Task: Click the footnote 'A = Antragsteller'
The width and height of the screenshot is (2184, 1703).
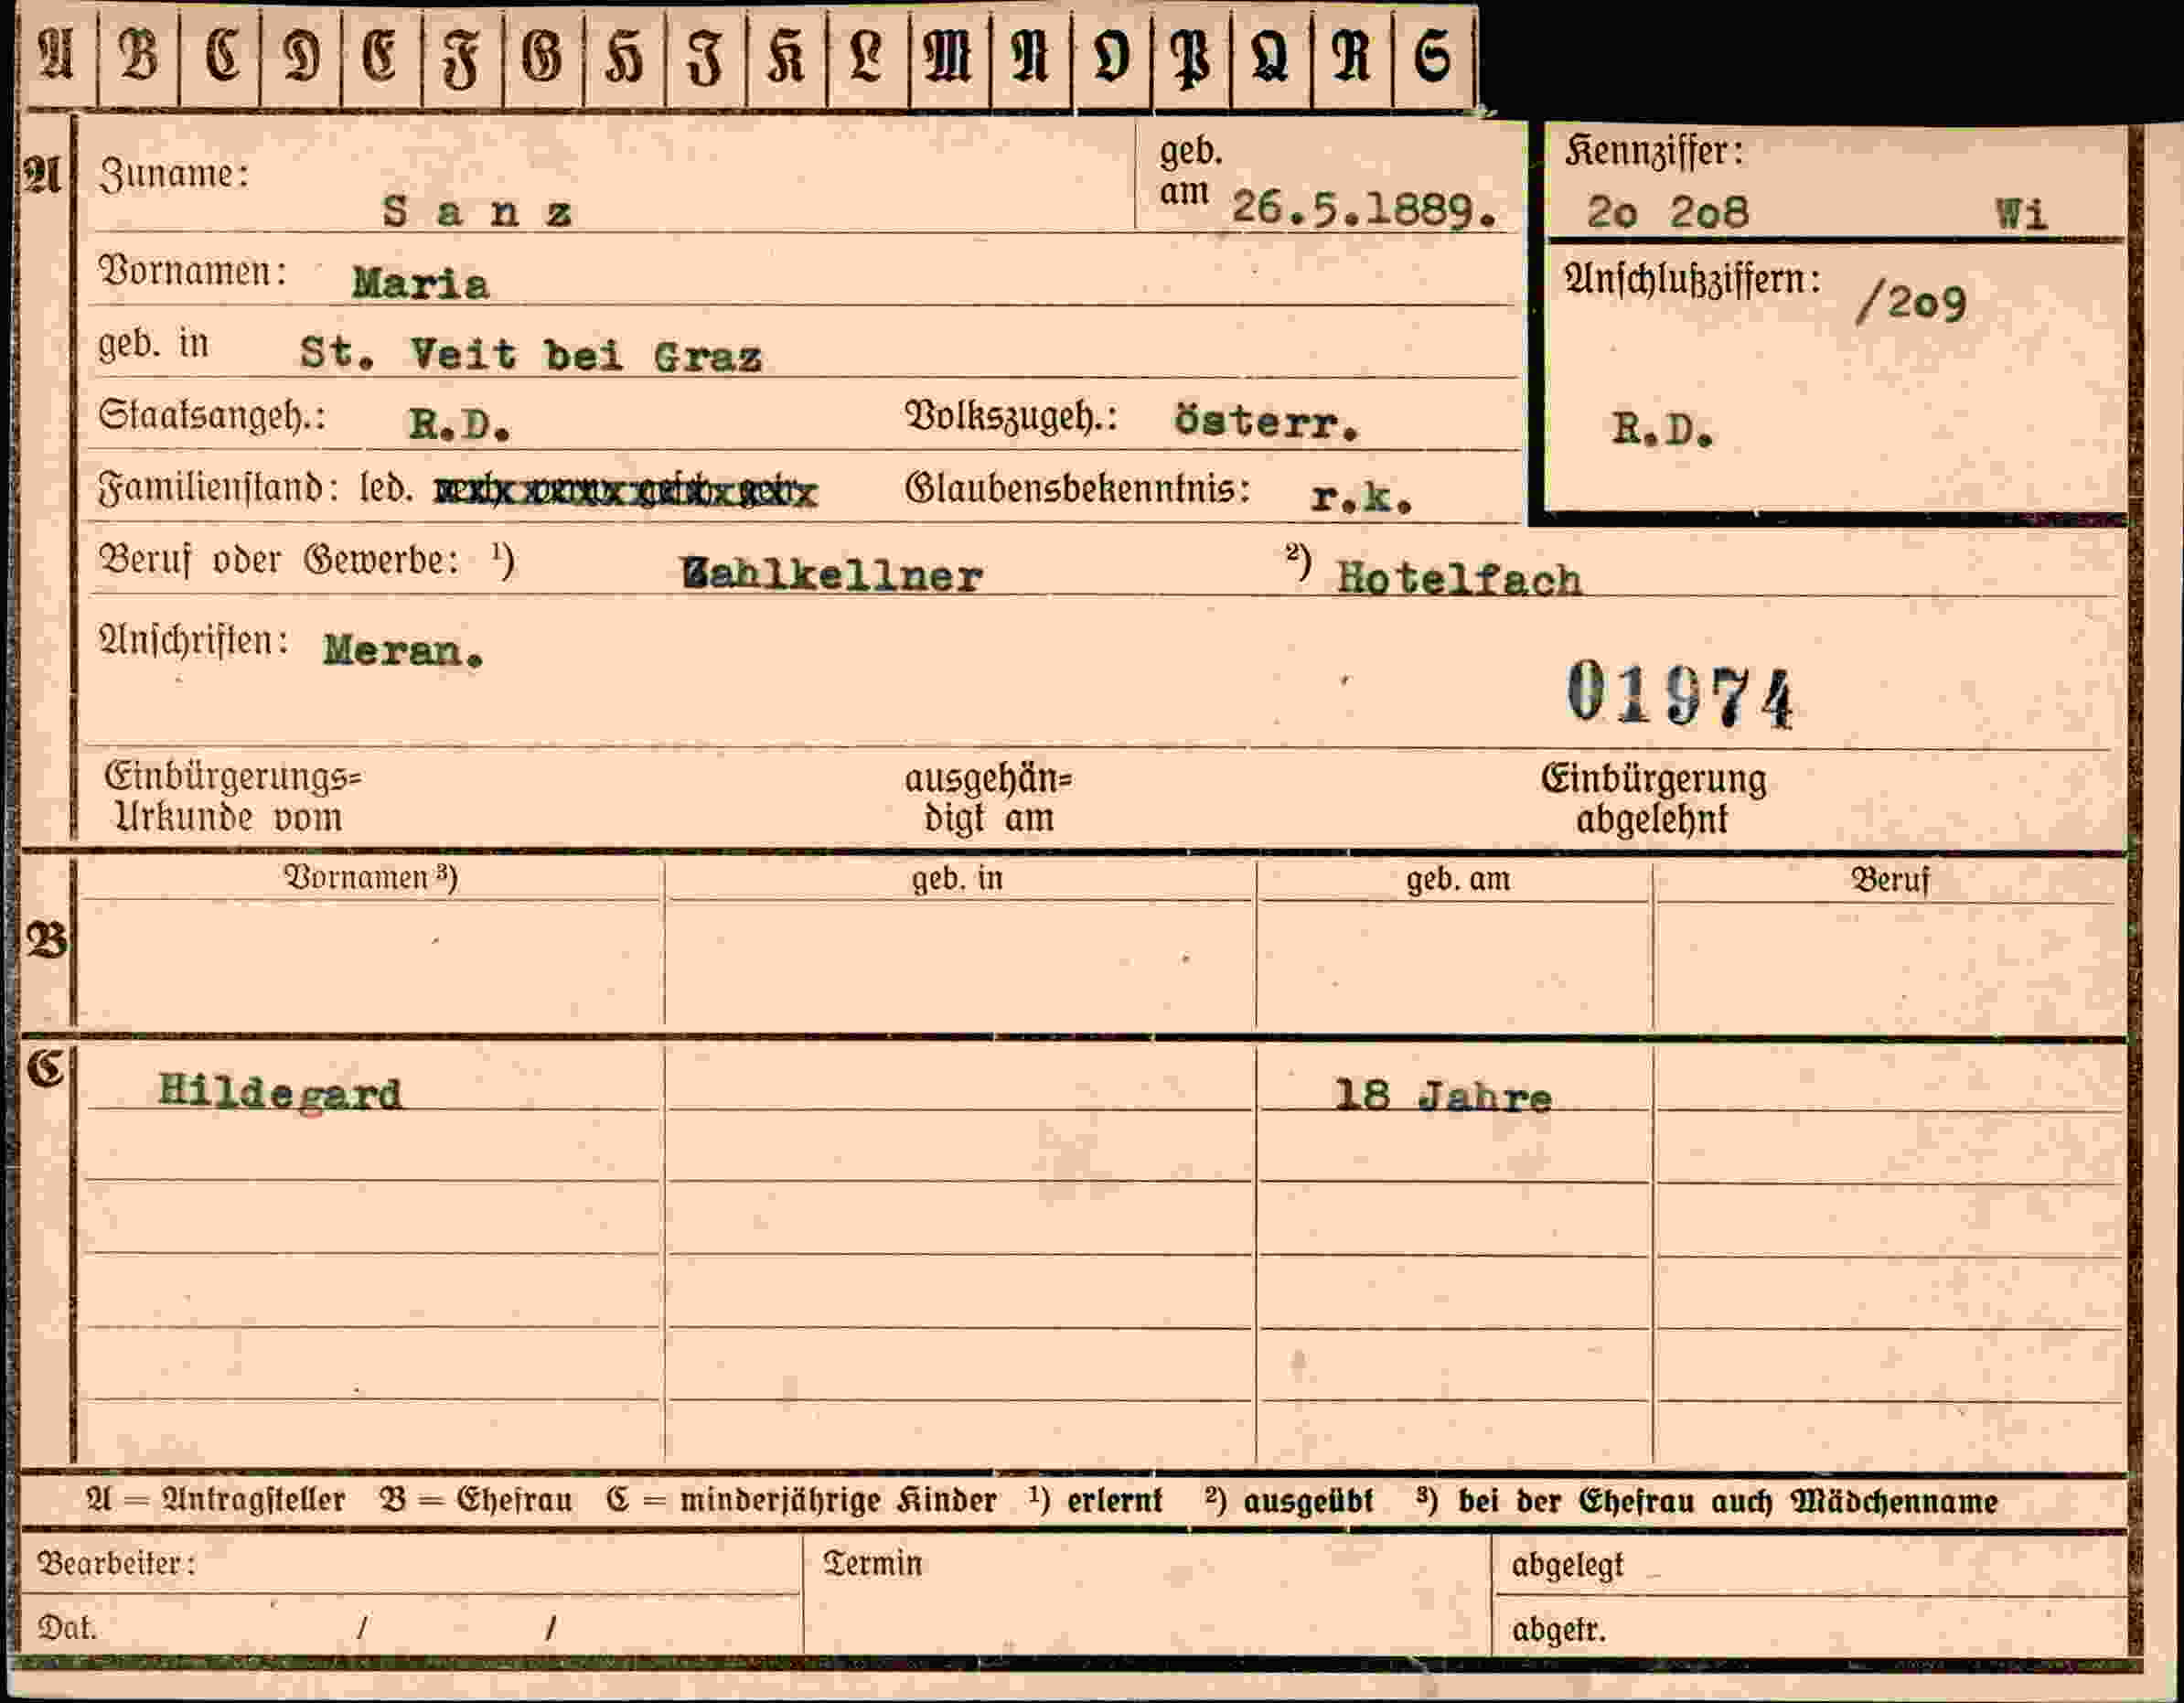Action: [x=216, y=1501]
